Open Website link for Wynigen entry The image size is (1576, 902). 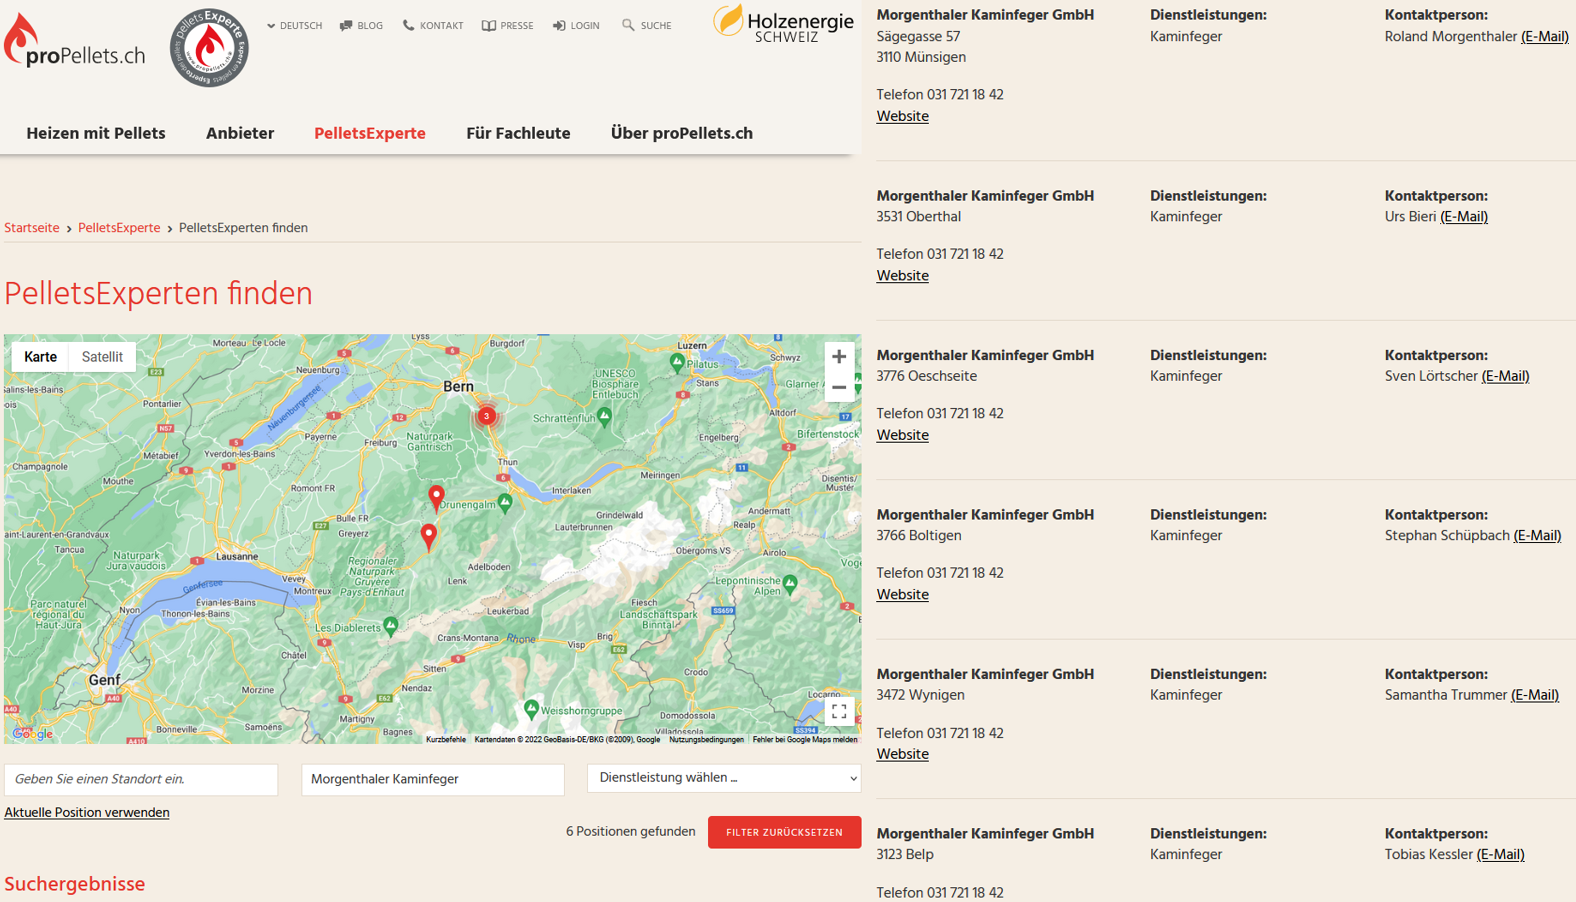(x=903, y=755)
